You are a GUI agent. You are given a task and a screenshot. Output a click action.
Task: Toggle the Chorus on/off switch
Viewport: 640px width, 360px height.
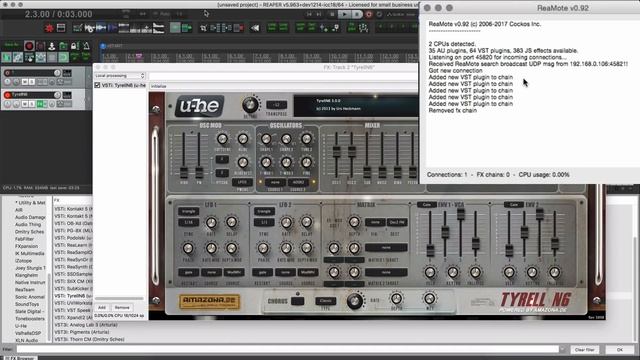[x=298, y=301]
